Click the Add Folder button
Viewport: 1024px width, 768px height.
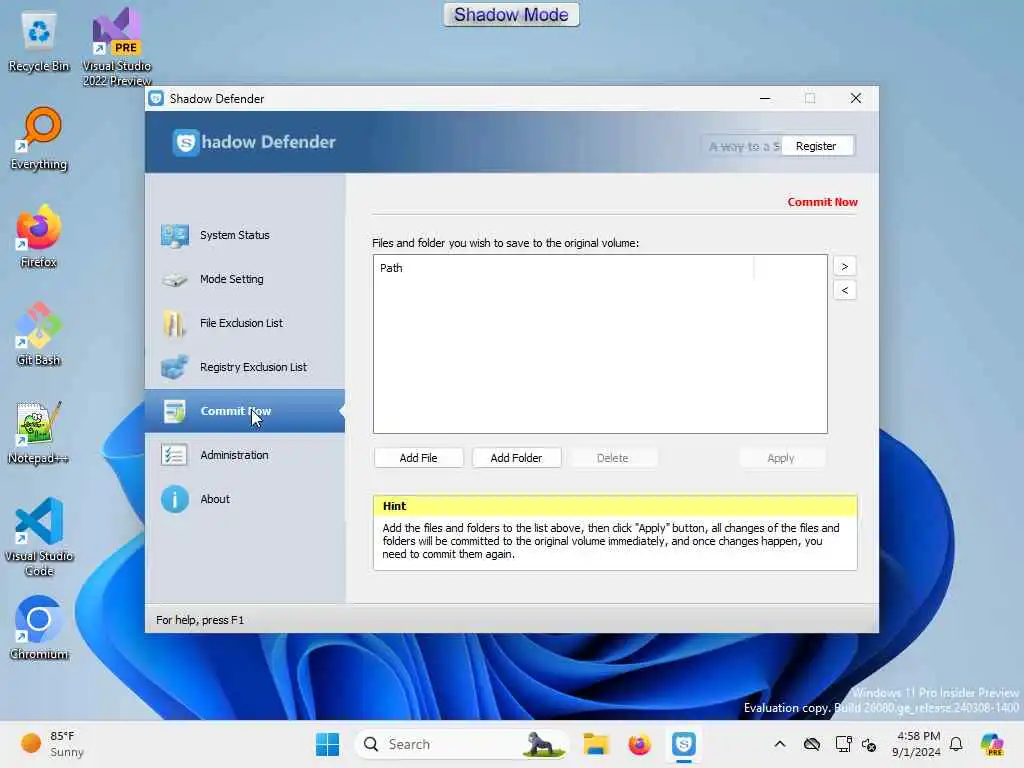tap(516, 458)
